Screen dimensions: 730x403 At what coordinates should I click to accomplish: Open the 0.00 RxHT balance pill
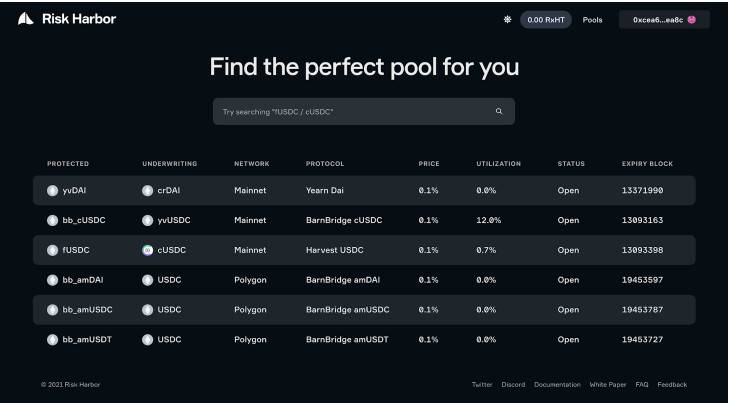click(x=546, y=20)
